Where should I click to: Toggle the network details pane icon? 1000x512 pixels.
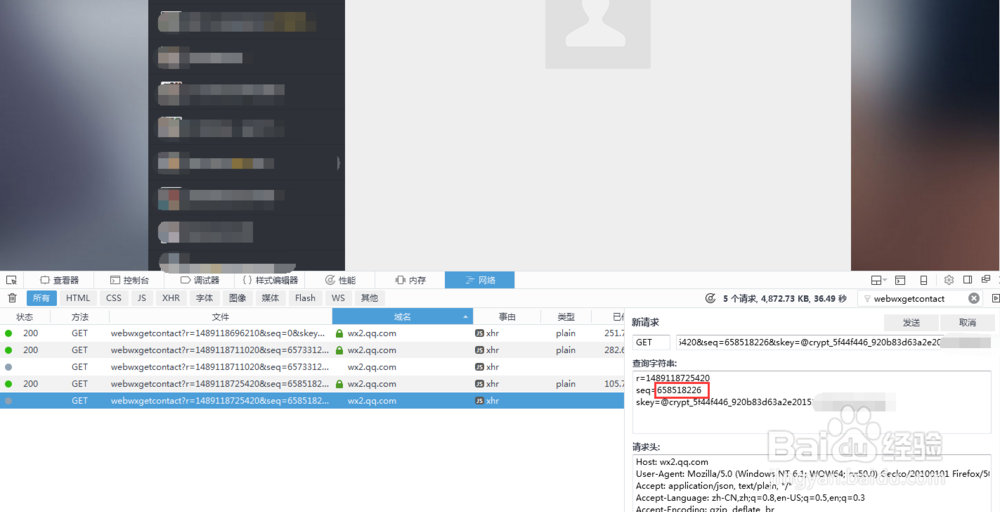click(x=995, y=298)
